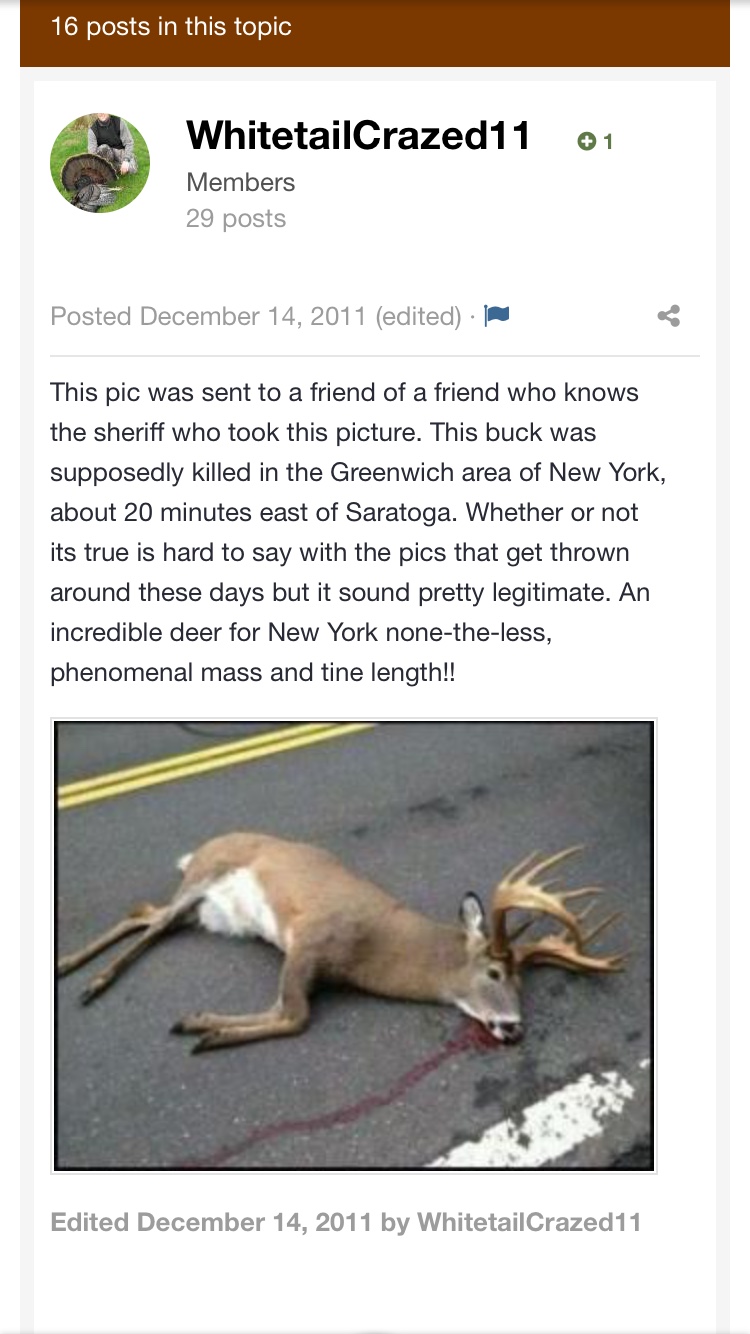Open WhitetailCrazed11's circular avatar picture
Screen dimensions: 750x1334
tap(100, 163)
